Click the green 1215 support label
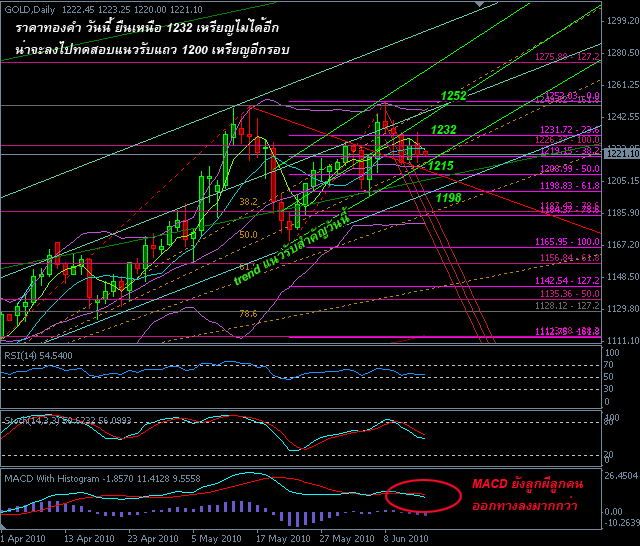The width and height of the screenshot is (640, 546). [x=441, y=166]
